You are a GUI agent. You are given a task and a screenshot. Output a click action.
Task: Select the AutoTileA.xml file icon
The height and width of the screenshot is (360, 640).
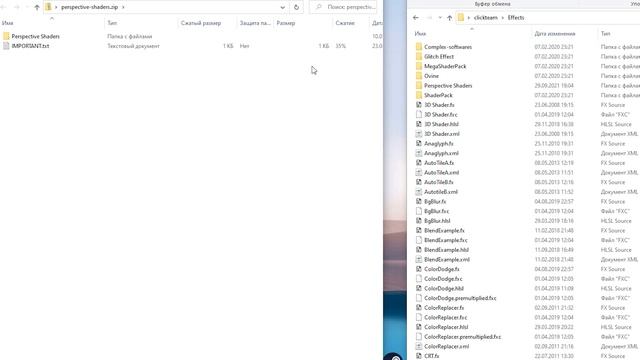[419, 173]
